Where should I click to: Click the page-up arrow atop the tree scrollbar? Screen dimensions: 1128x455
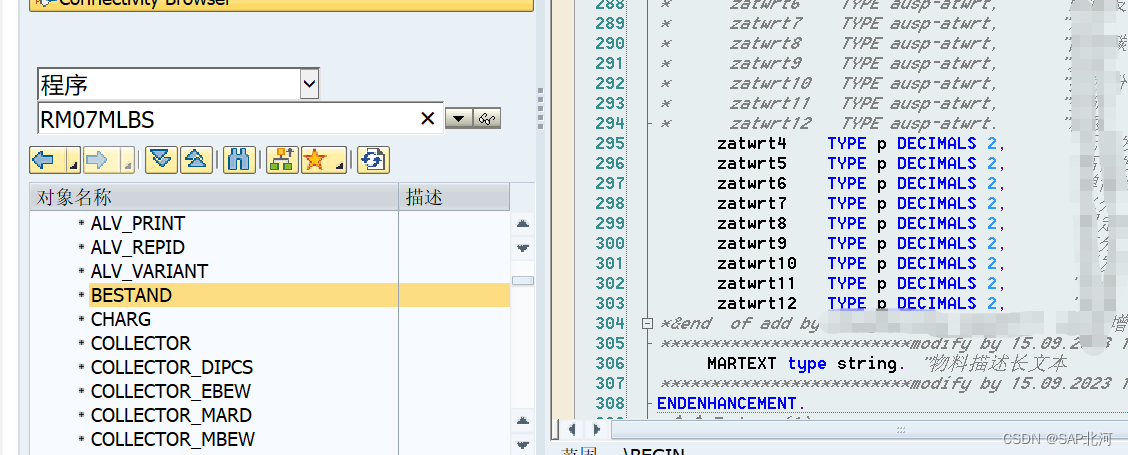523,224
